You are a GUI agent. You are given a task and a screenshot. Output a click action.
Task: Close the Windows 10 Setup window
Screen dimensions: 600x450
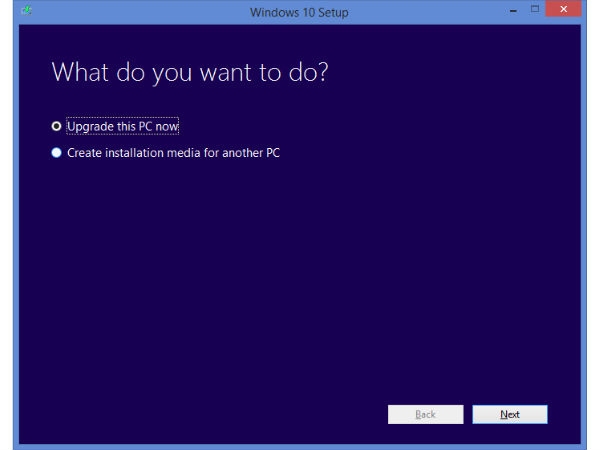click(x=563, y=9)
